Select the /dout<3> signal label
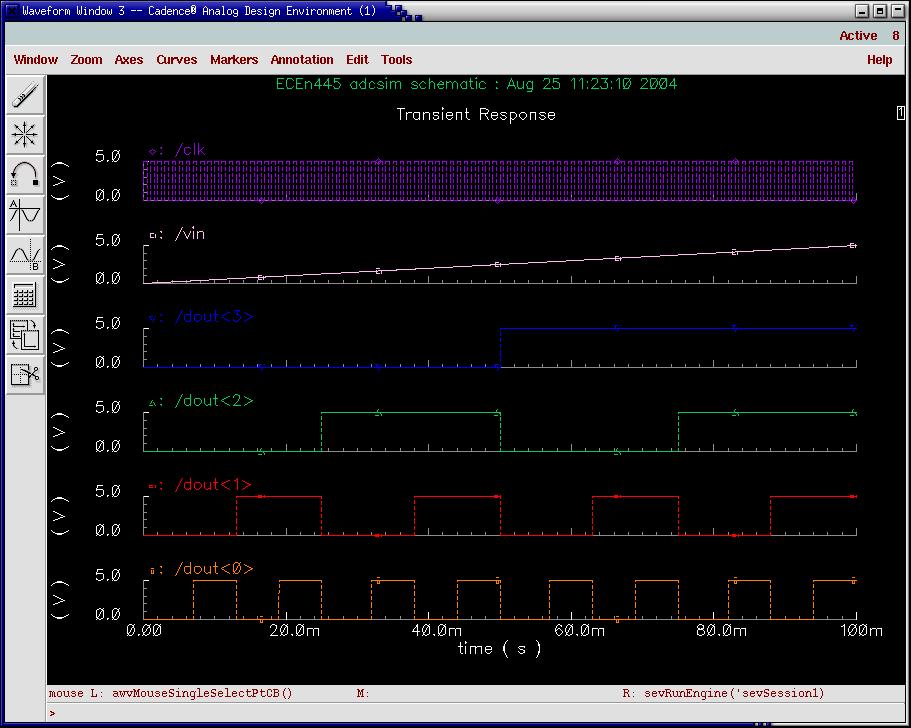The height and width of the screenshot is (728, 911). (214, 317)
